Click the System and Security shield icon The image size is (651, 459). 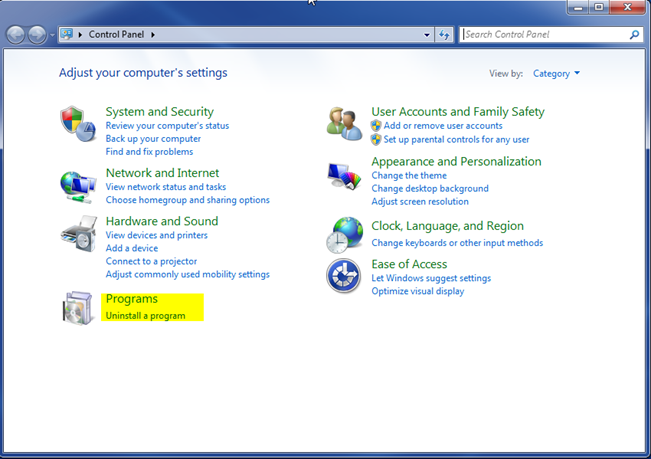coord(78,124)
